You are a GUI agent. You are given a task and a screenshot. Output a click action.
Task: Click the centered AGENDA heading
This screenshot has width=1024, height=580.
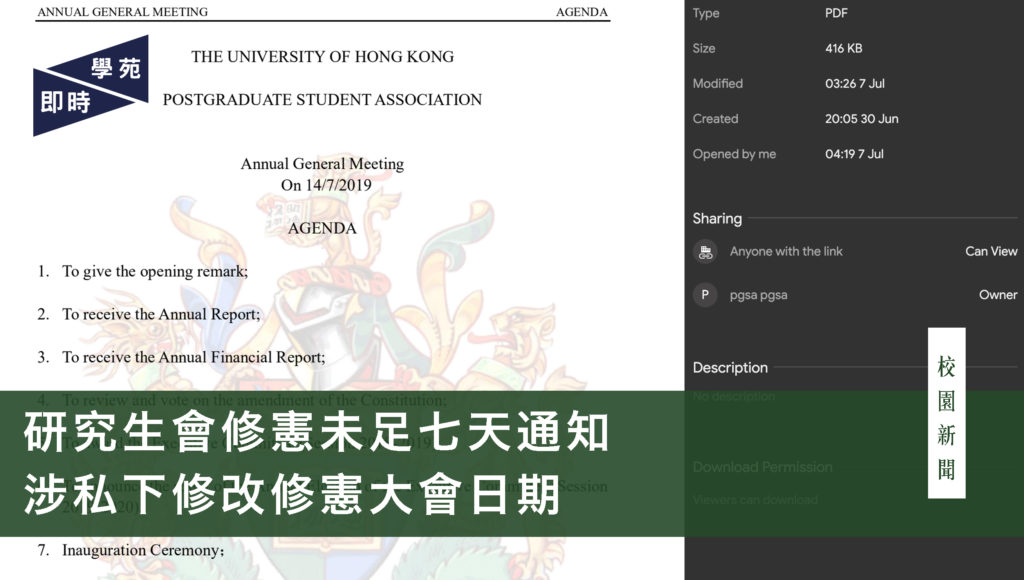pos(323,228)
